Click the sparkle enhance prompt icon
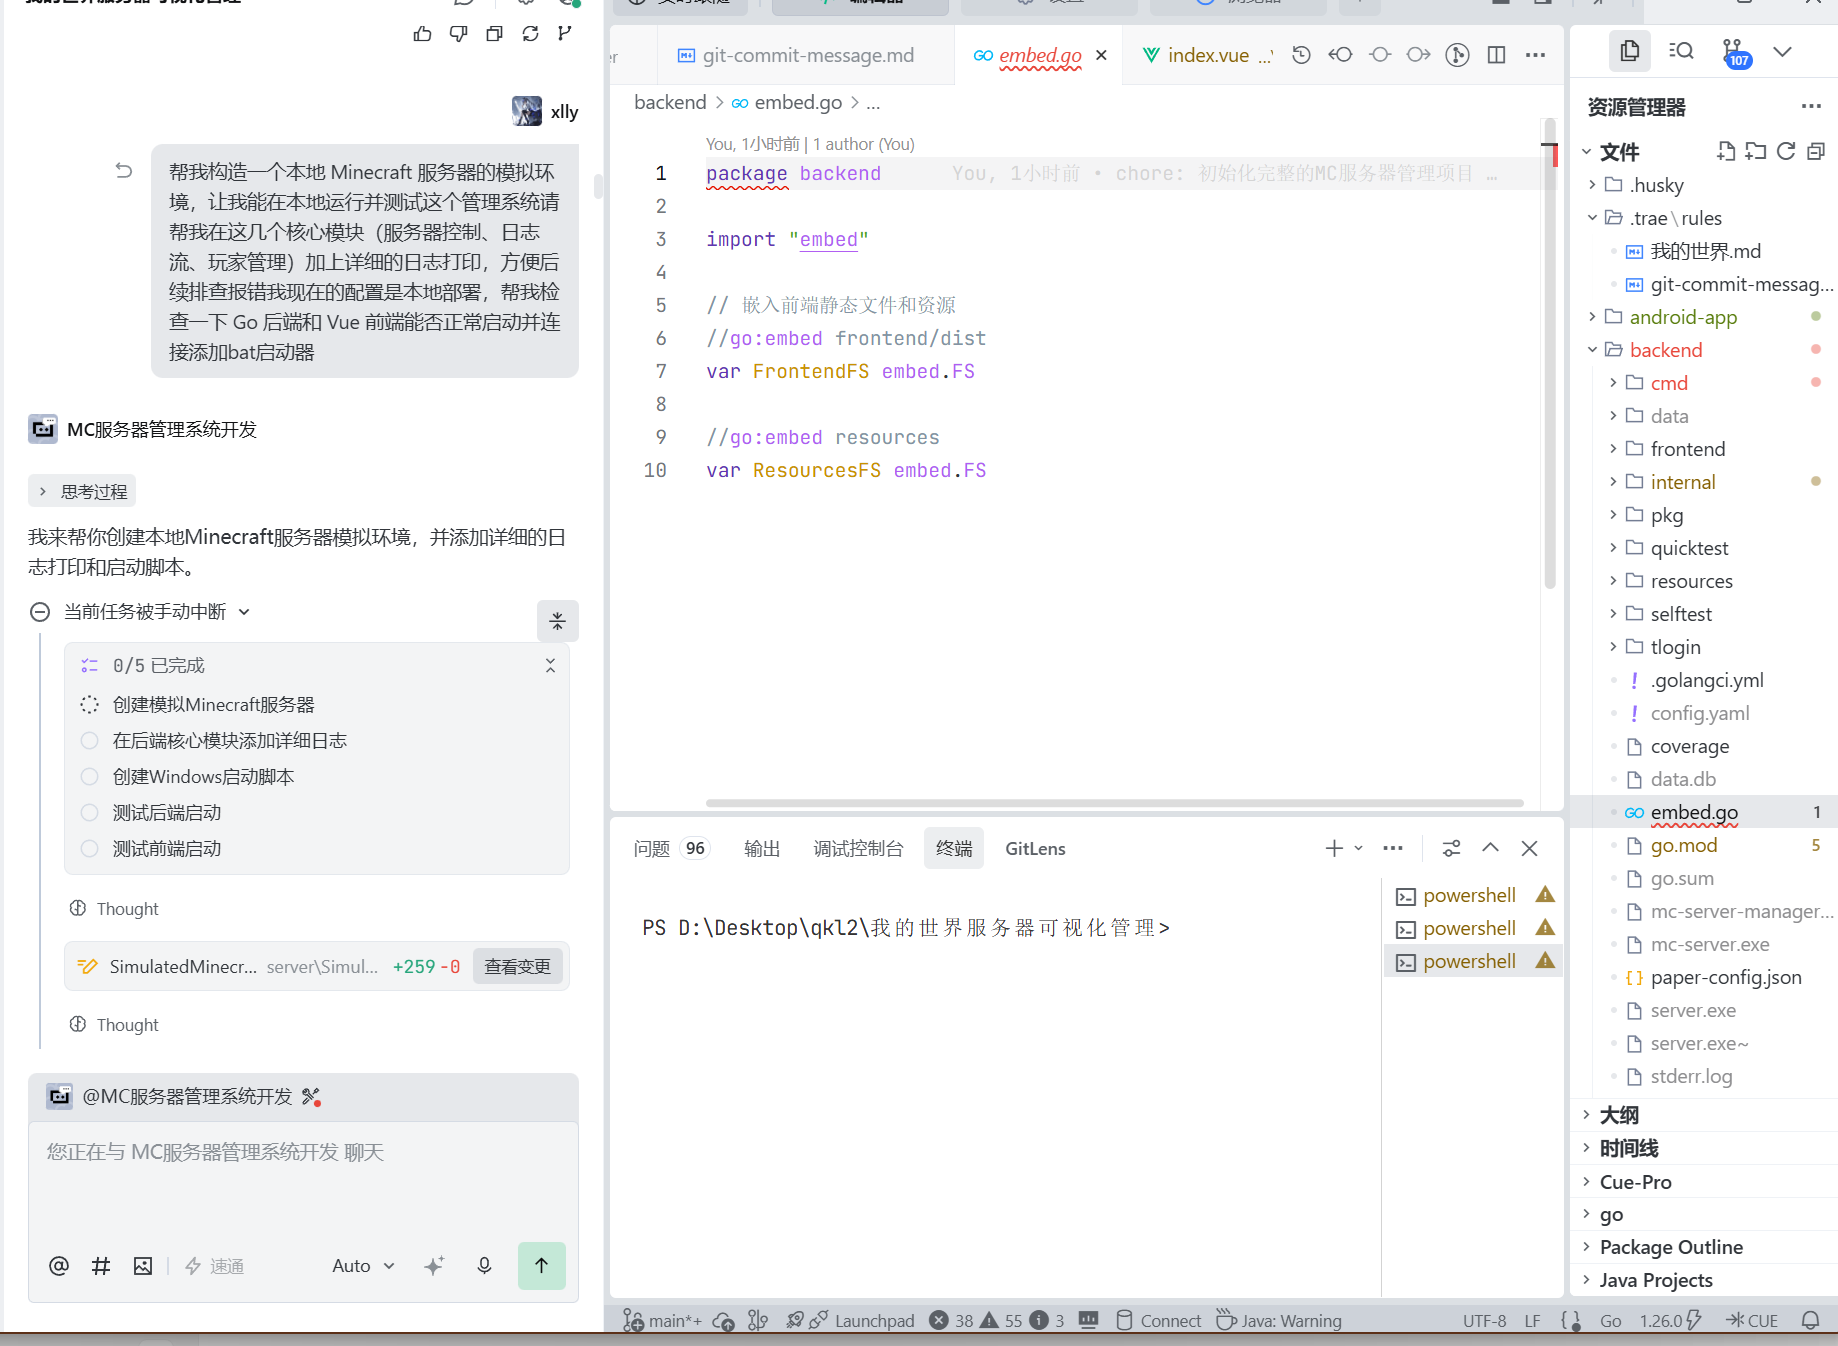1838x1346 pixels. coord(434,1266)
